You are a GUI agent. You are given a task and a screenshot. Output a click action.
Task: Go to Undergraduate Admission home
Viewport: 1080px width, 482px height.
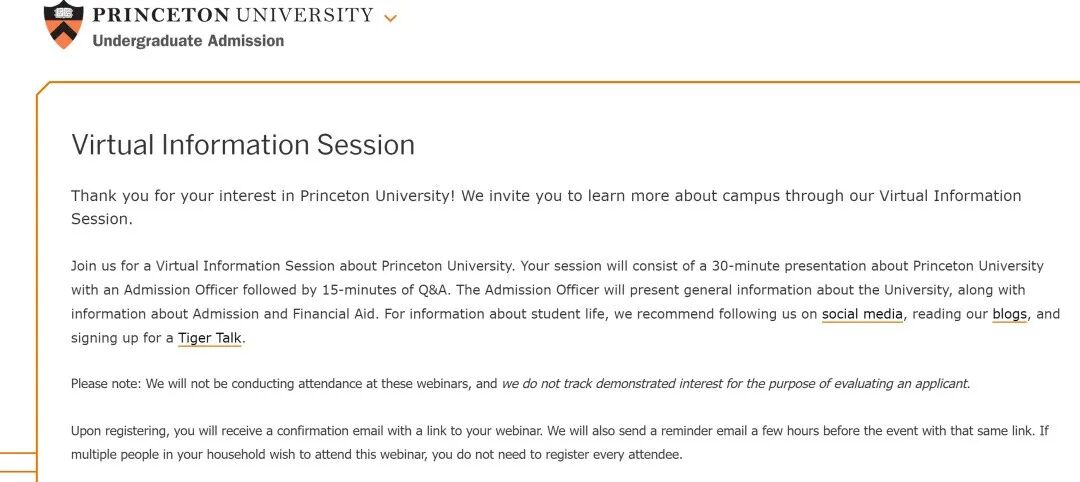[188, 41]
